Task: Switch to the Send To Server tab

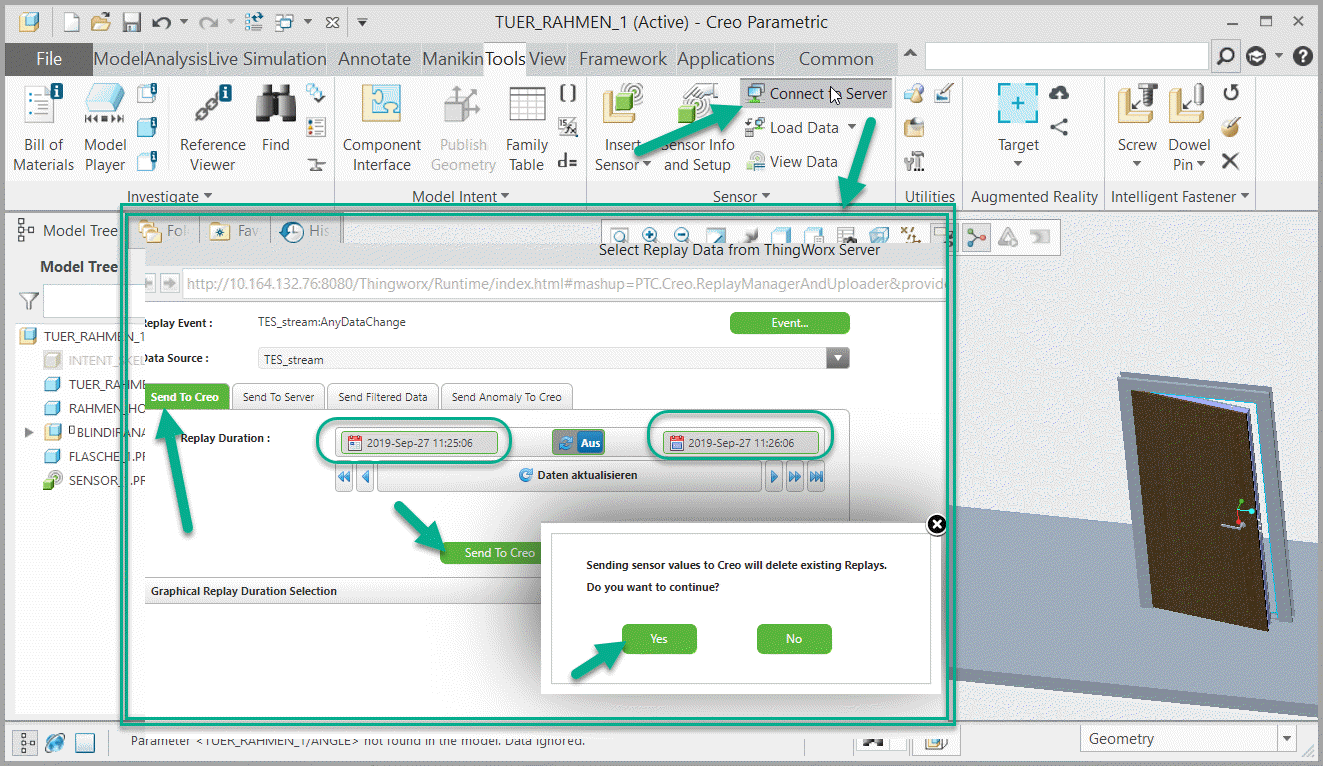Action: tap(278, 396)
